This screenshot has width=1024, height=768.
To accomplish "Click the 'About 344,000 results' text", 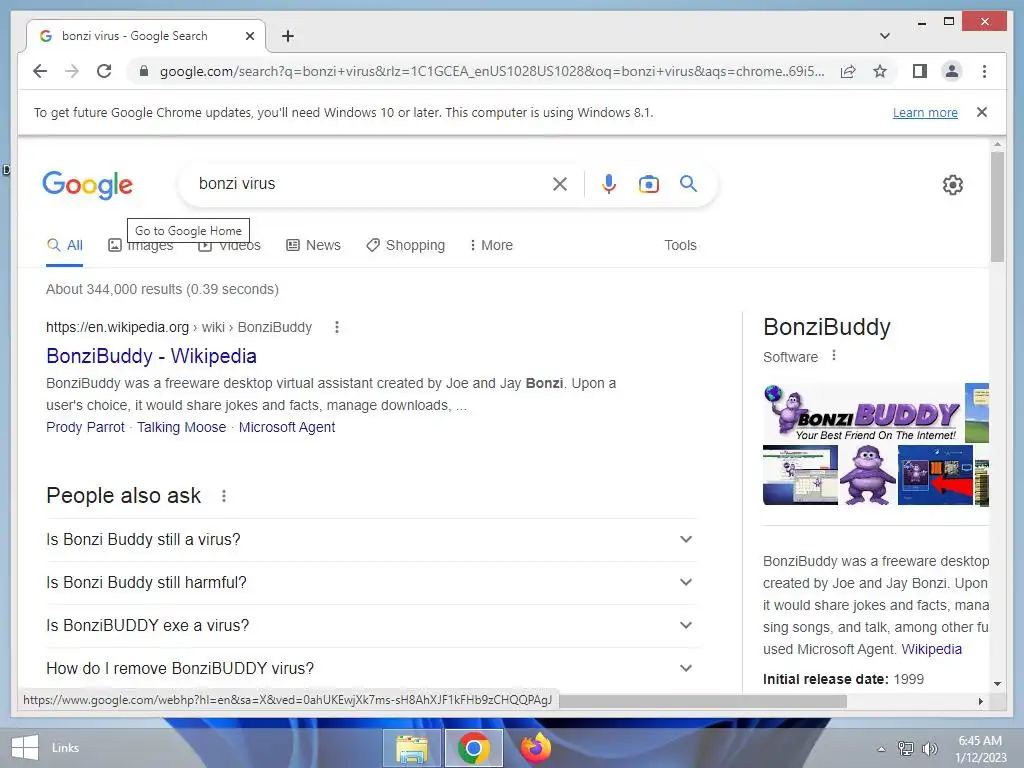I will tap(163, 289).
